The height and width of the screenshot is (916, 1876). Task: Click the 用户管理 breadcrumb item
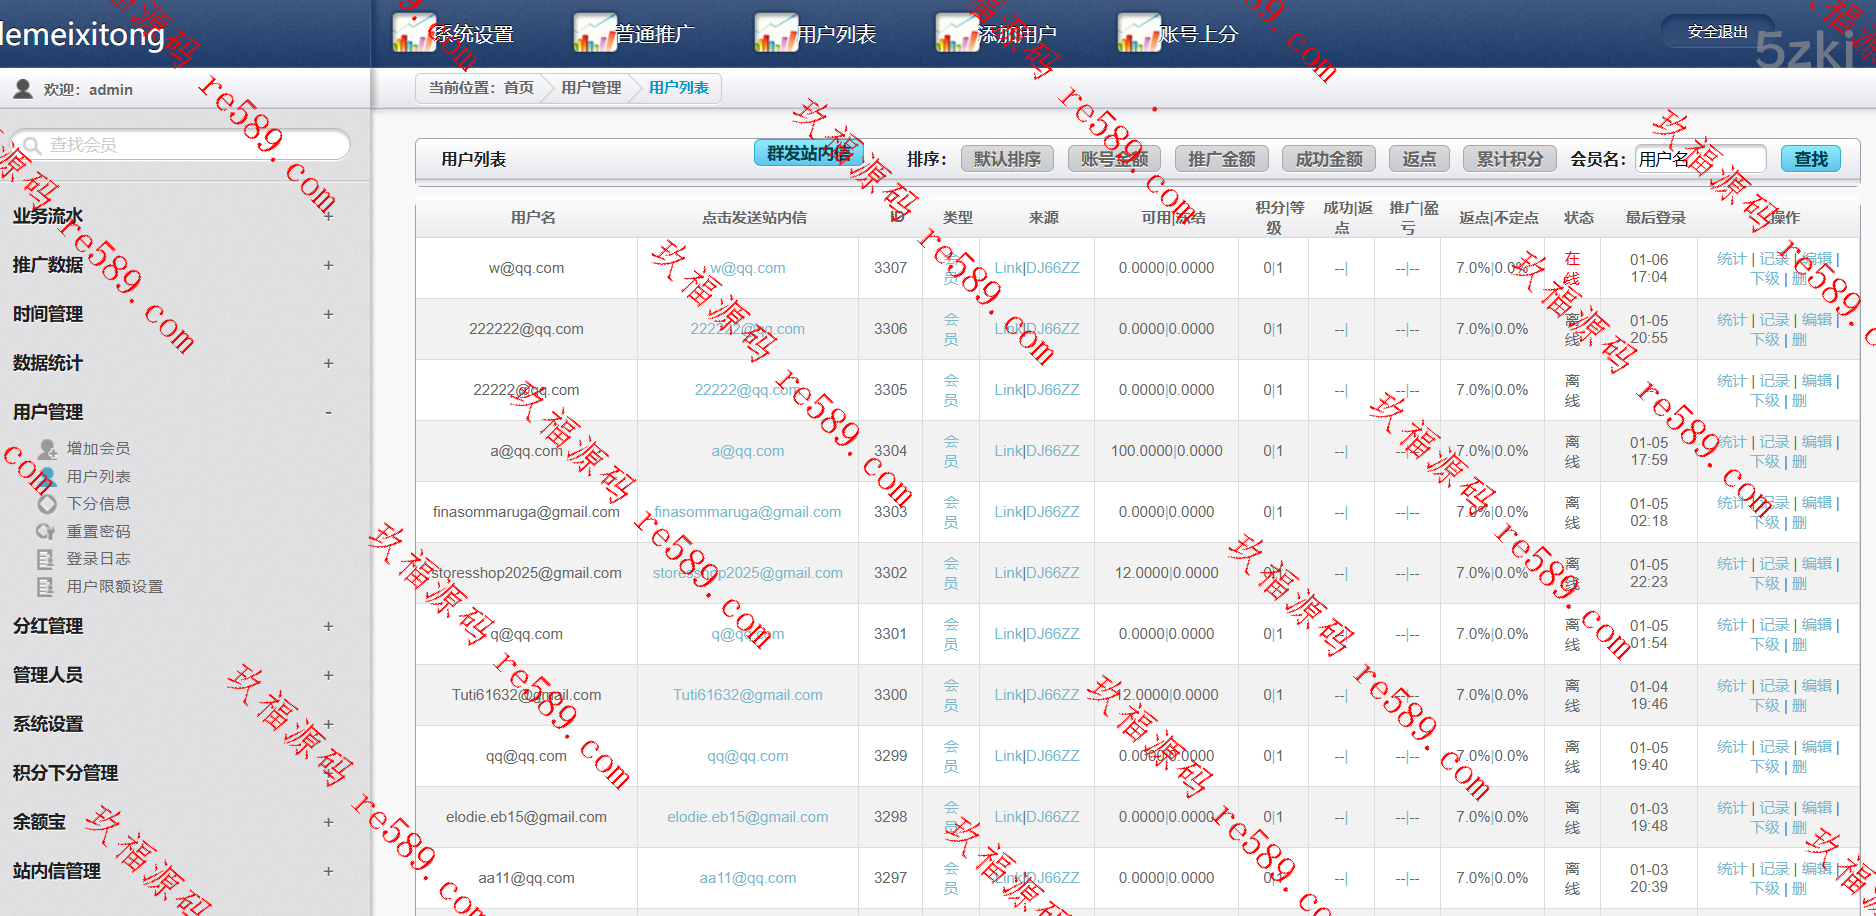click(x=591, y=88)
